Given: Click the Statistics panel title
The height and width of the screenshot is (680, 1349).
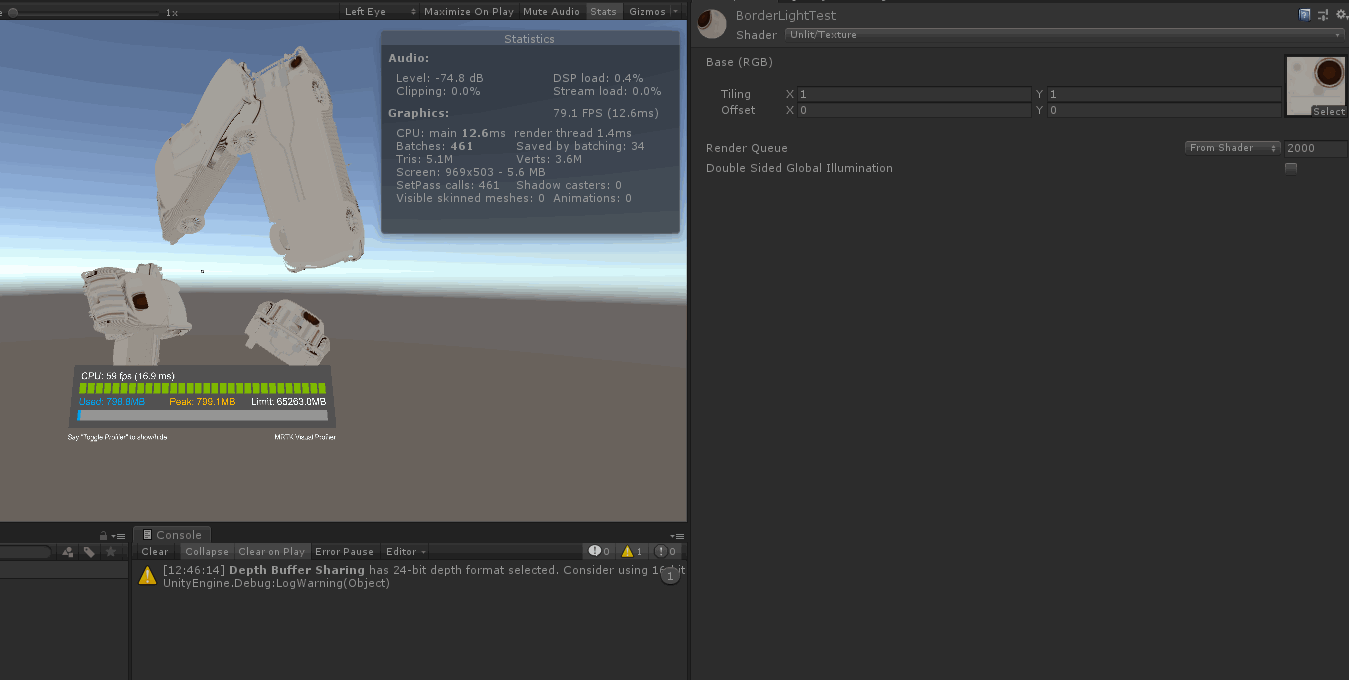Looking at the screenshot, I should 529,39.
